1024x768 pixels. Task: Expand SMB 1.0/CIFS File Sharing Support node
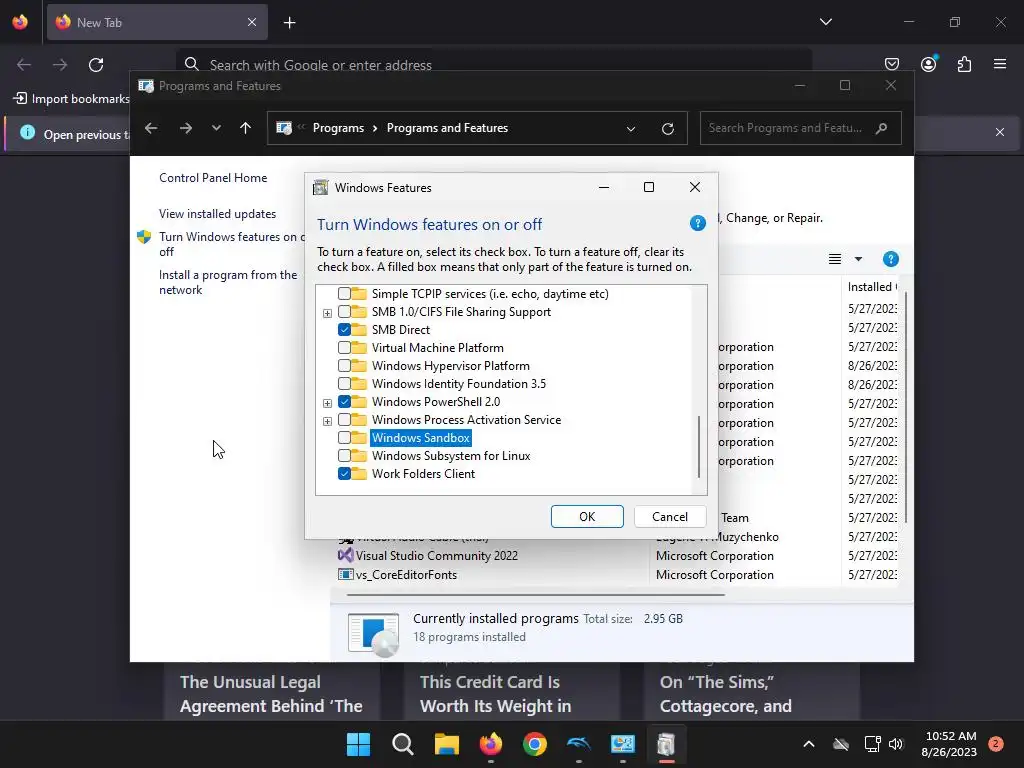[x=327, y=313]
